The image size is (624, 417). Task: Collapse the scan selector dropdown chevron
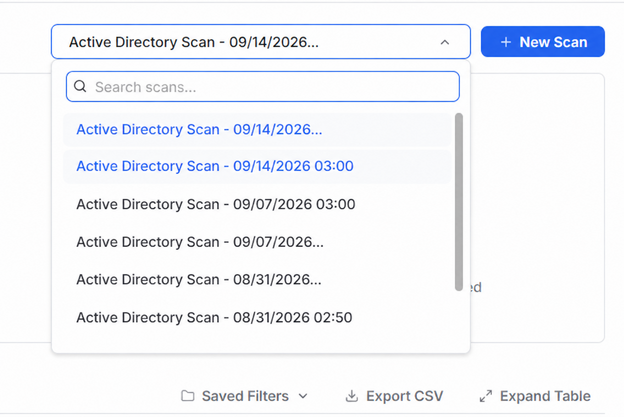445,42
